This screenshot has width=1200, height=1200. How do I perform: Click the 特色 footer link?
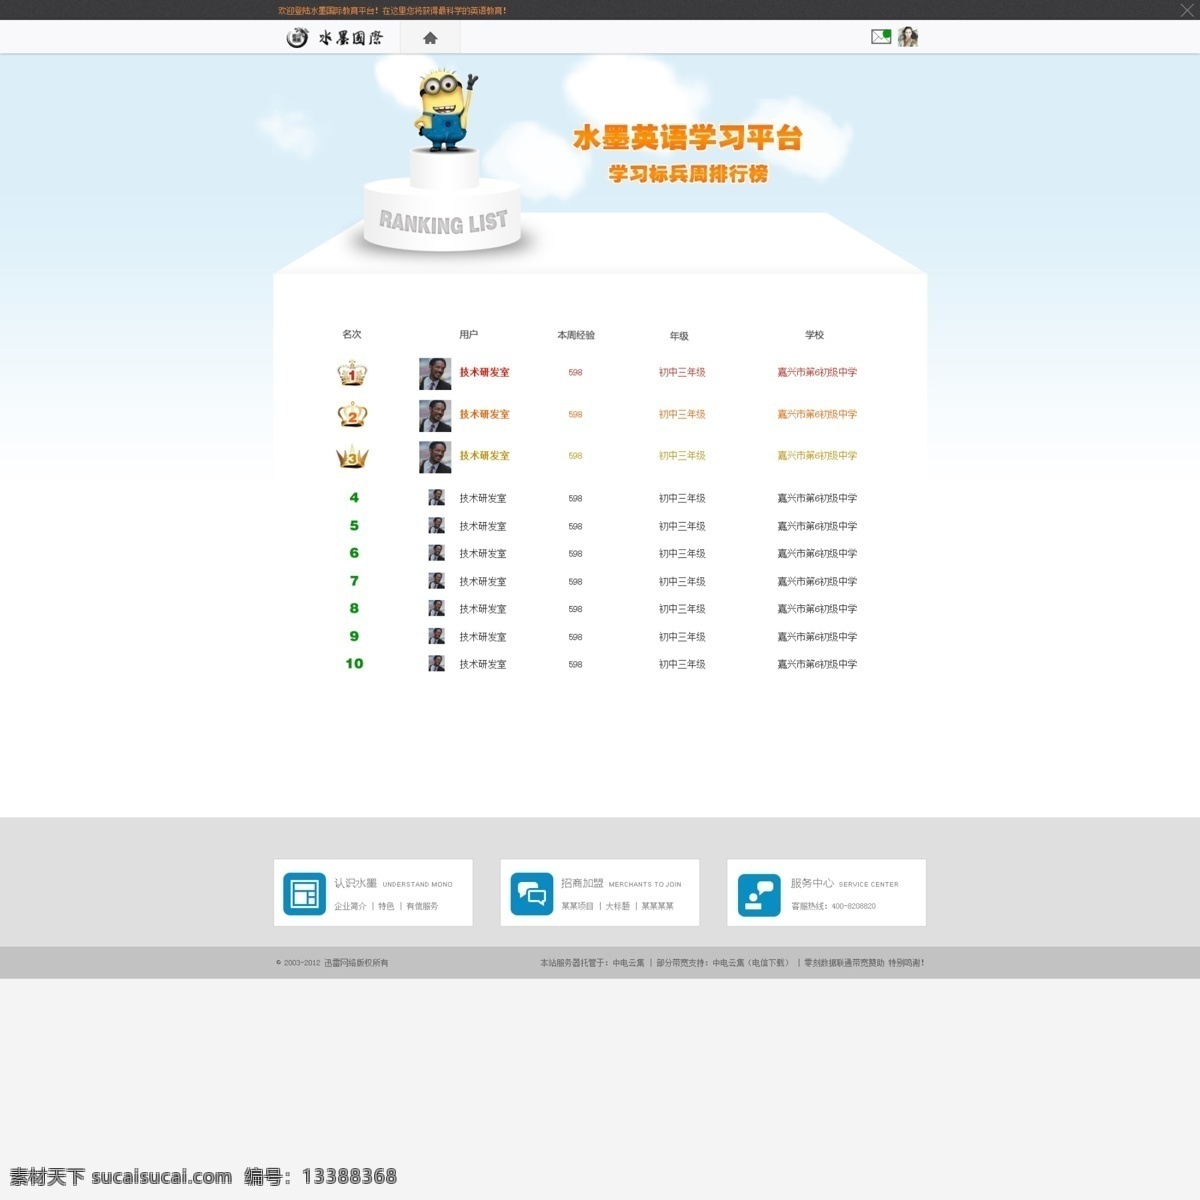pos(386,906)
